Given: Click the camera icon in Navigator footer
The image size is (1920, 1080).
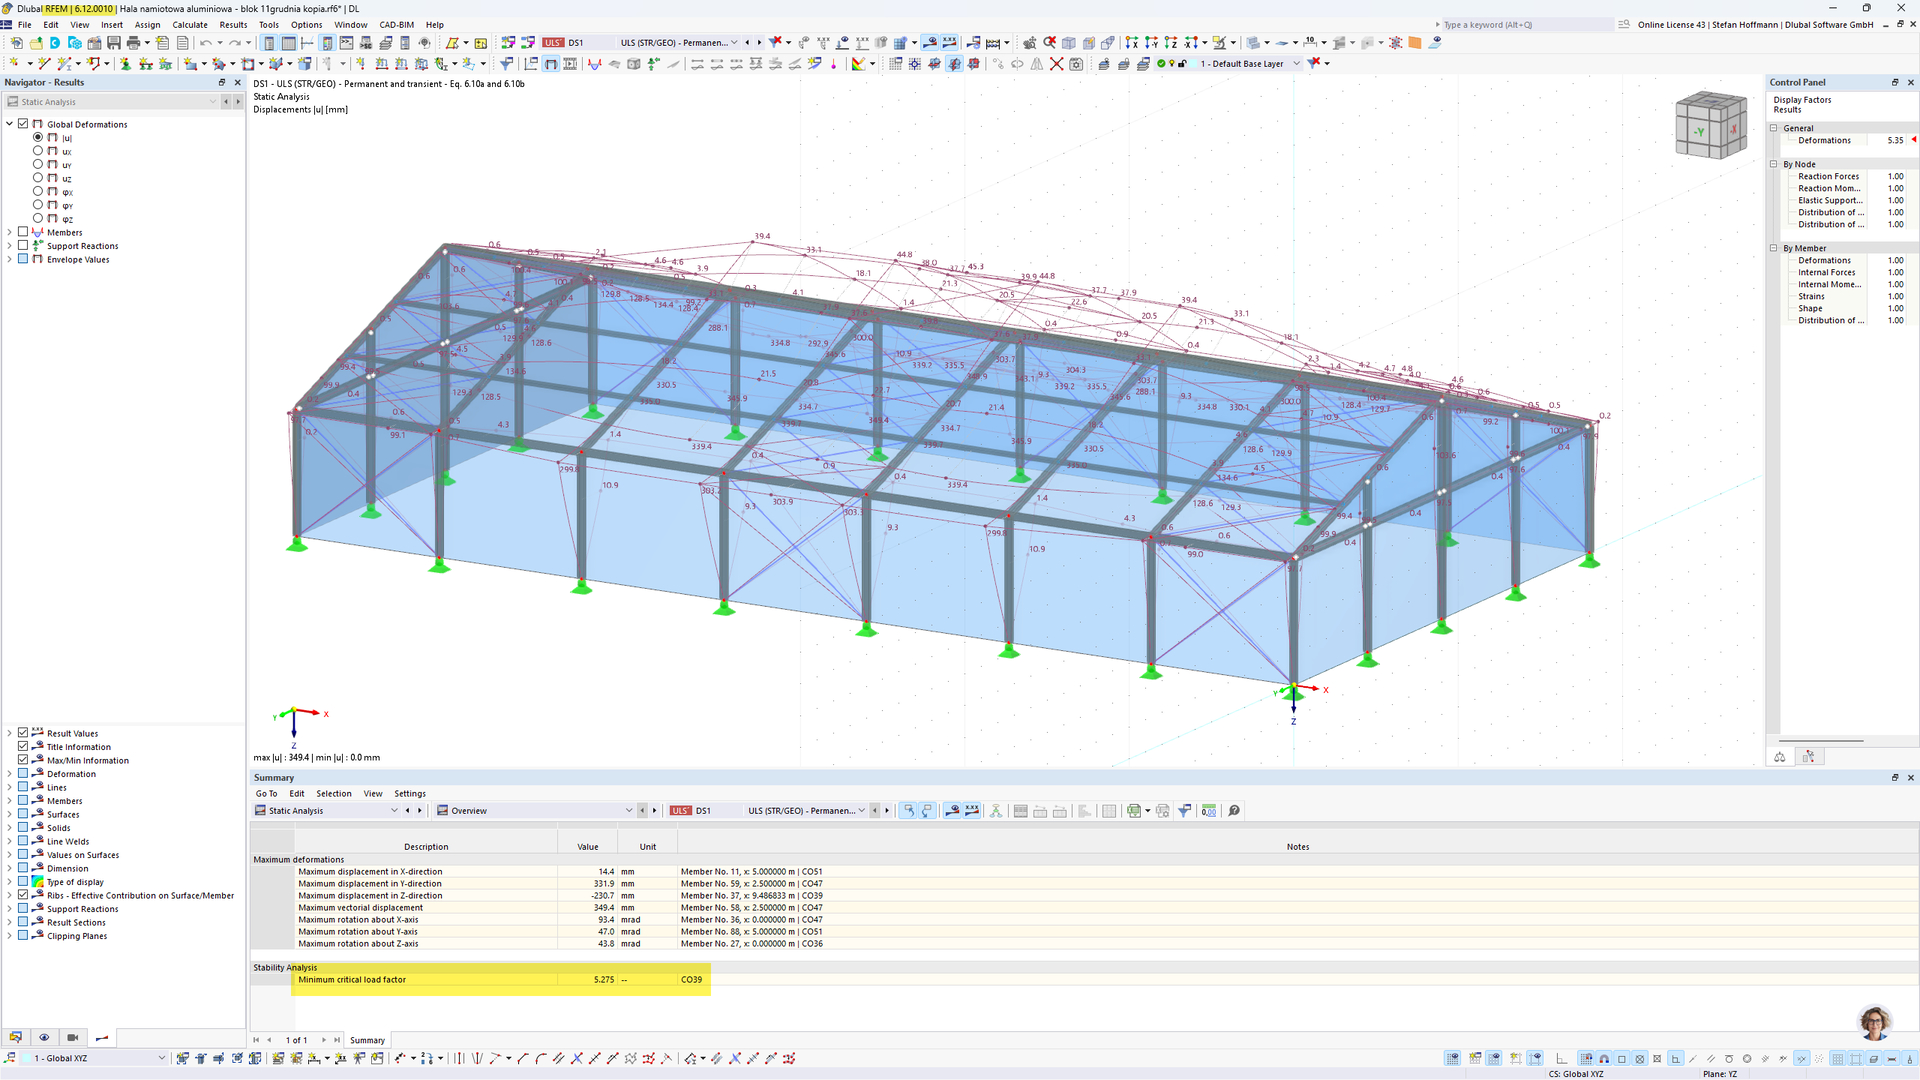Looking at the screenshot, I should tap(73, 1038).
